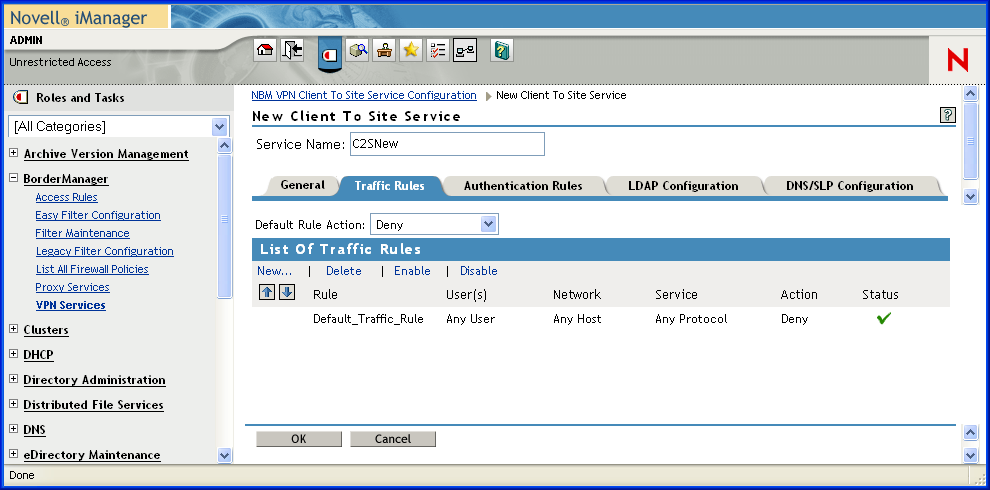Expand the DNS category
The image size is (990, 490).
(x=13, y=429)
